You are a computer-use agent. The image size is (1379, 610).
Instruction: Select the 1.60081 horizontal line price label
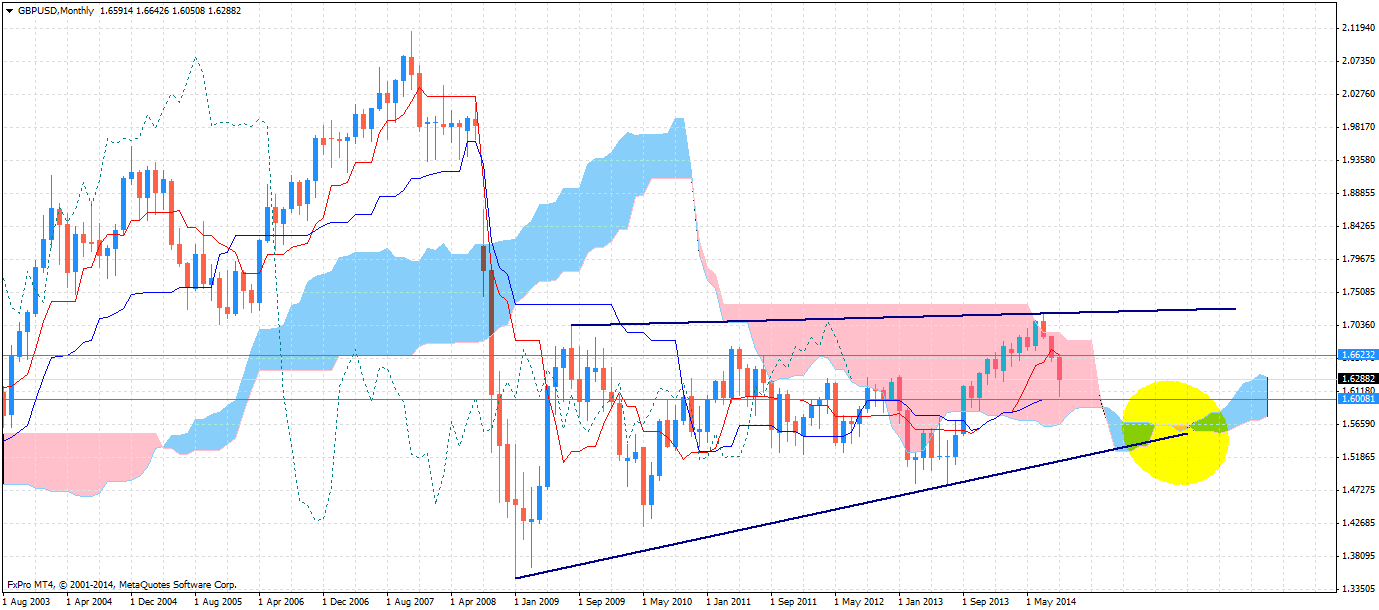pos(1357,398)
